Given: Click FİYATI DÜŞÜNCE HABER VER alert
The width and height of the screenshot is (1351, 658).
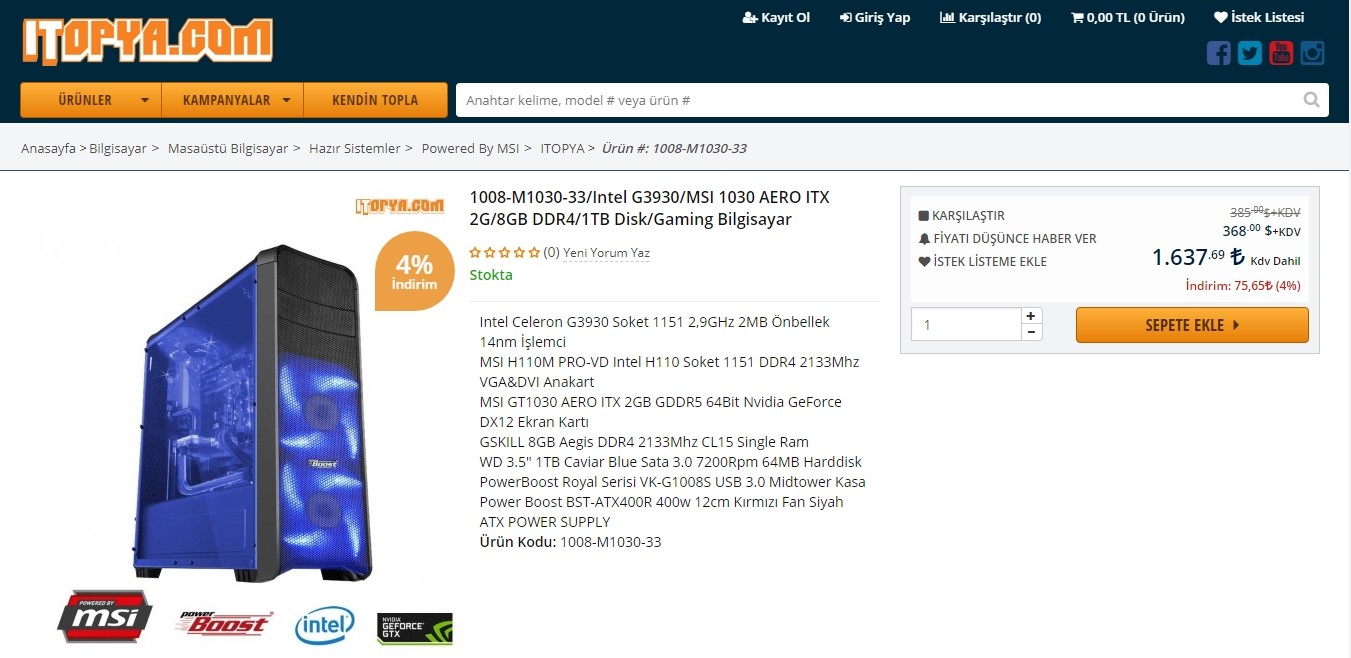Looking at the screenshot, I should click(1007, 238).
